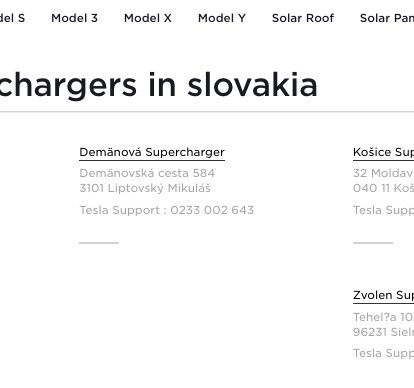Viewport: 414px width, 388px height.
Task: Go to the Model Y page
Action: click(x=222, y=18)
